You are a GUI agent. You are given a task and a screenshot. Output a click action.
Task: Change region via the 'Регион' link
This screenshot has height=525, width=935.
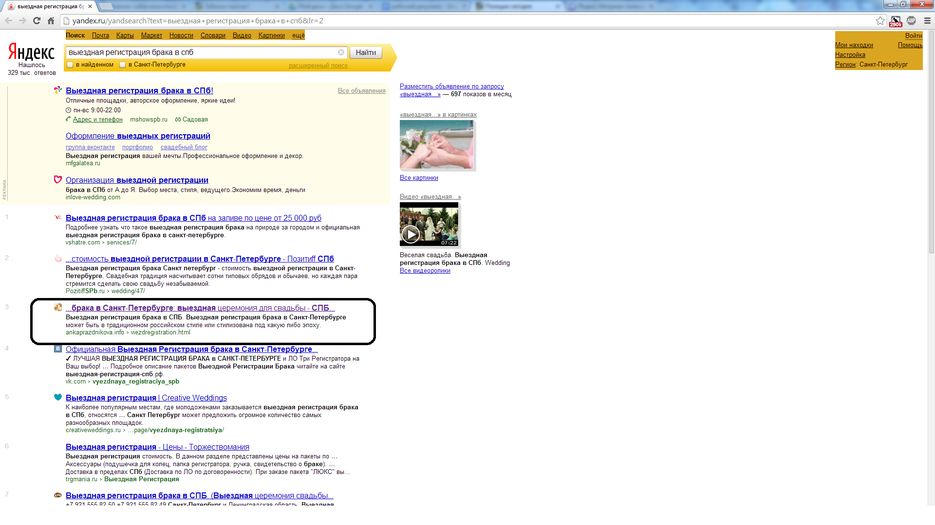click(x=845, y=64)
